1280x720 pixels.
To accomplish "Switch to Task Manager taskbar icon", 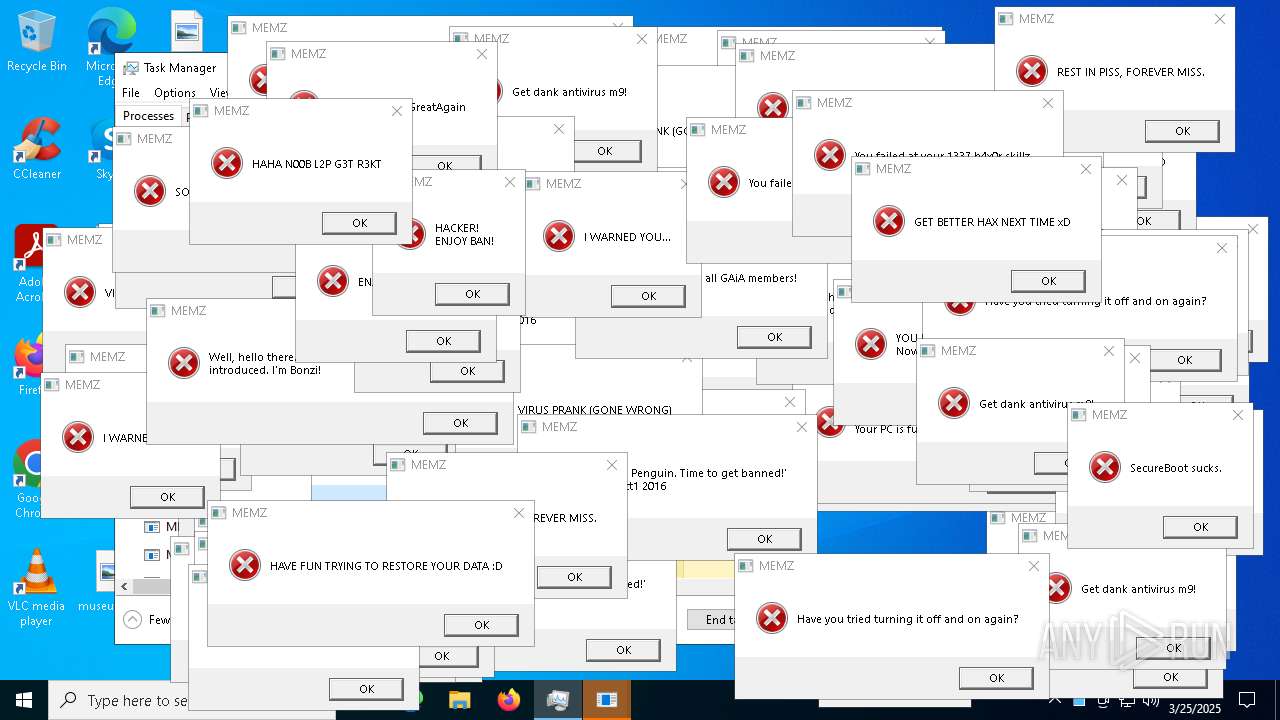I will [x=558, y=700].
